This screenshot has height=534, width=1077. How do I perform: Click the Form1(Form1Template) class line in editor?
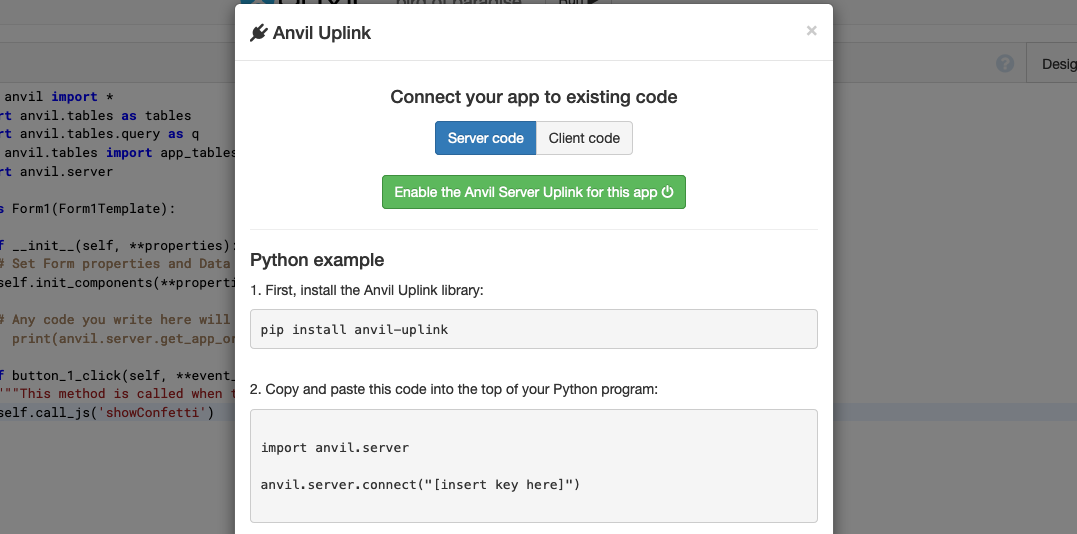(88, 208)
